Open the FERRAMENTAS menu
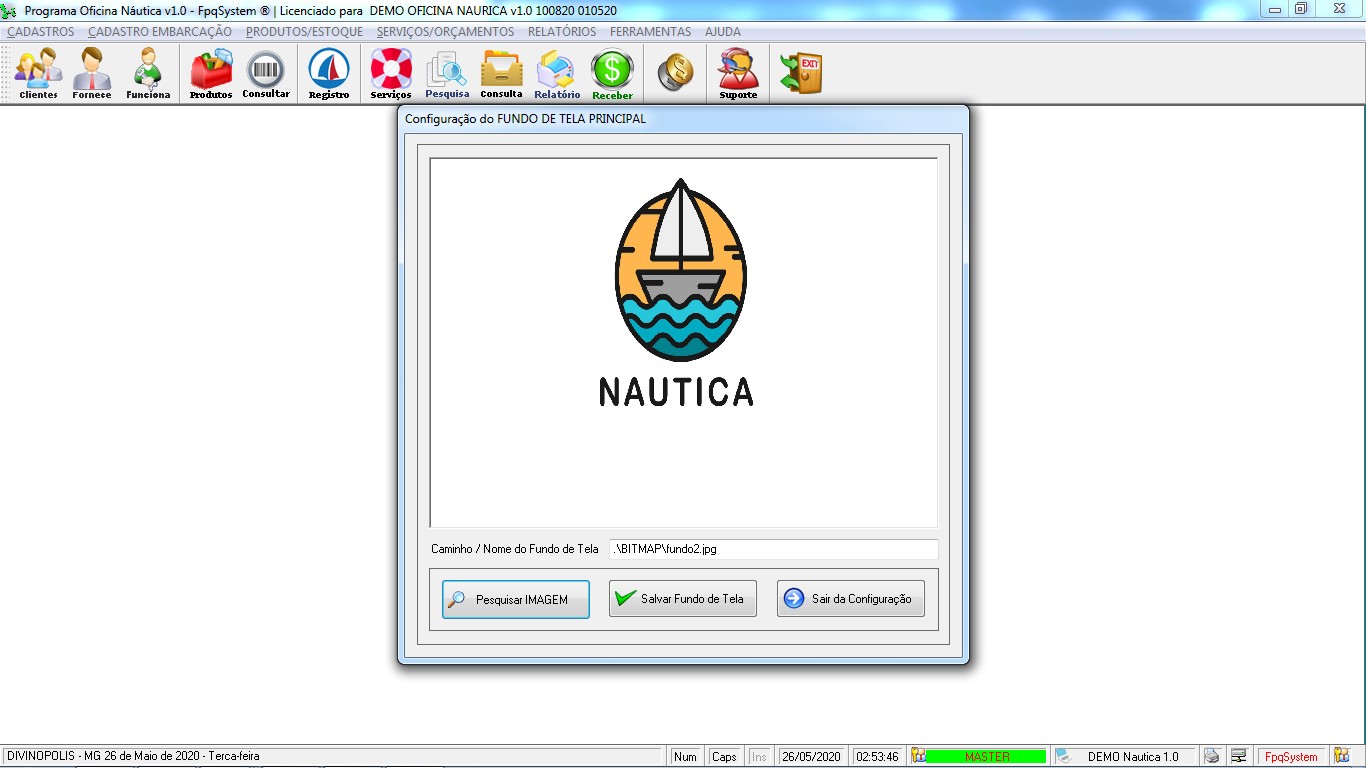 650,32
